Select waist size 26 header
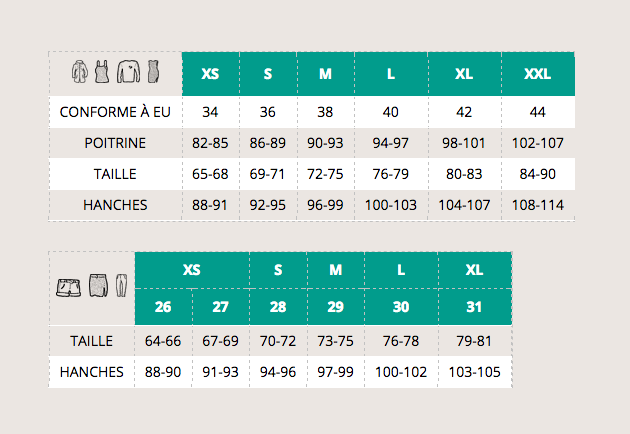This screenshot has height=434, width=630. coord(163,307)
